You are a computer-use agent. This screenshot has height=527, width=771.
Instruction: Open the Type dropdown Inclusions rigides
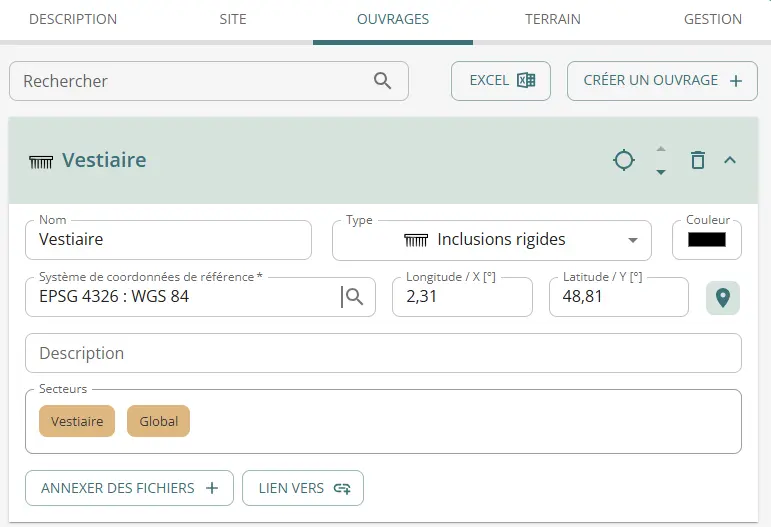[492, 240]
